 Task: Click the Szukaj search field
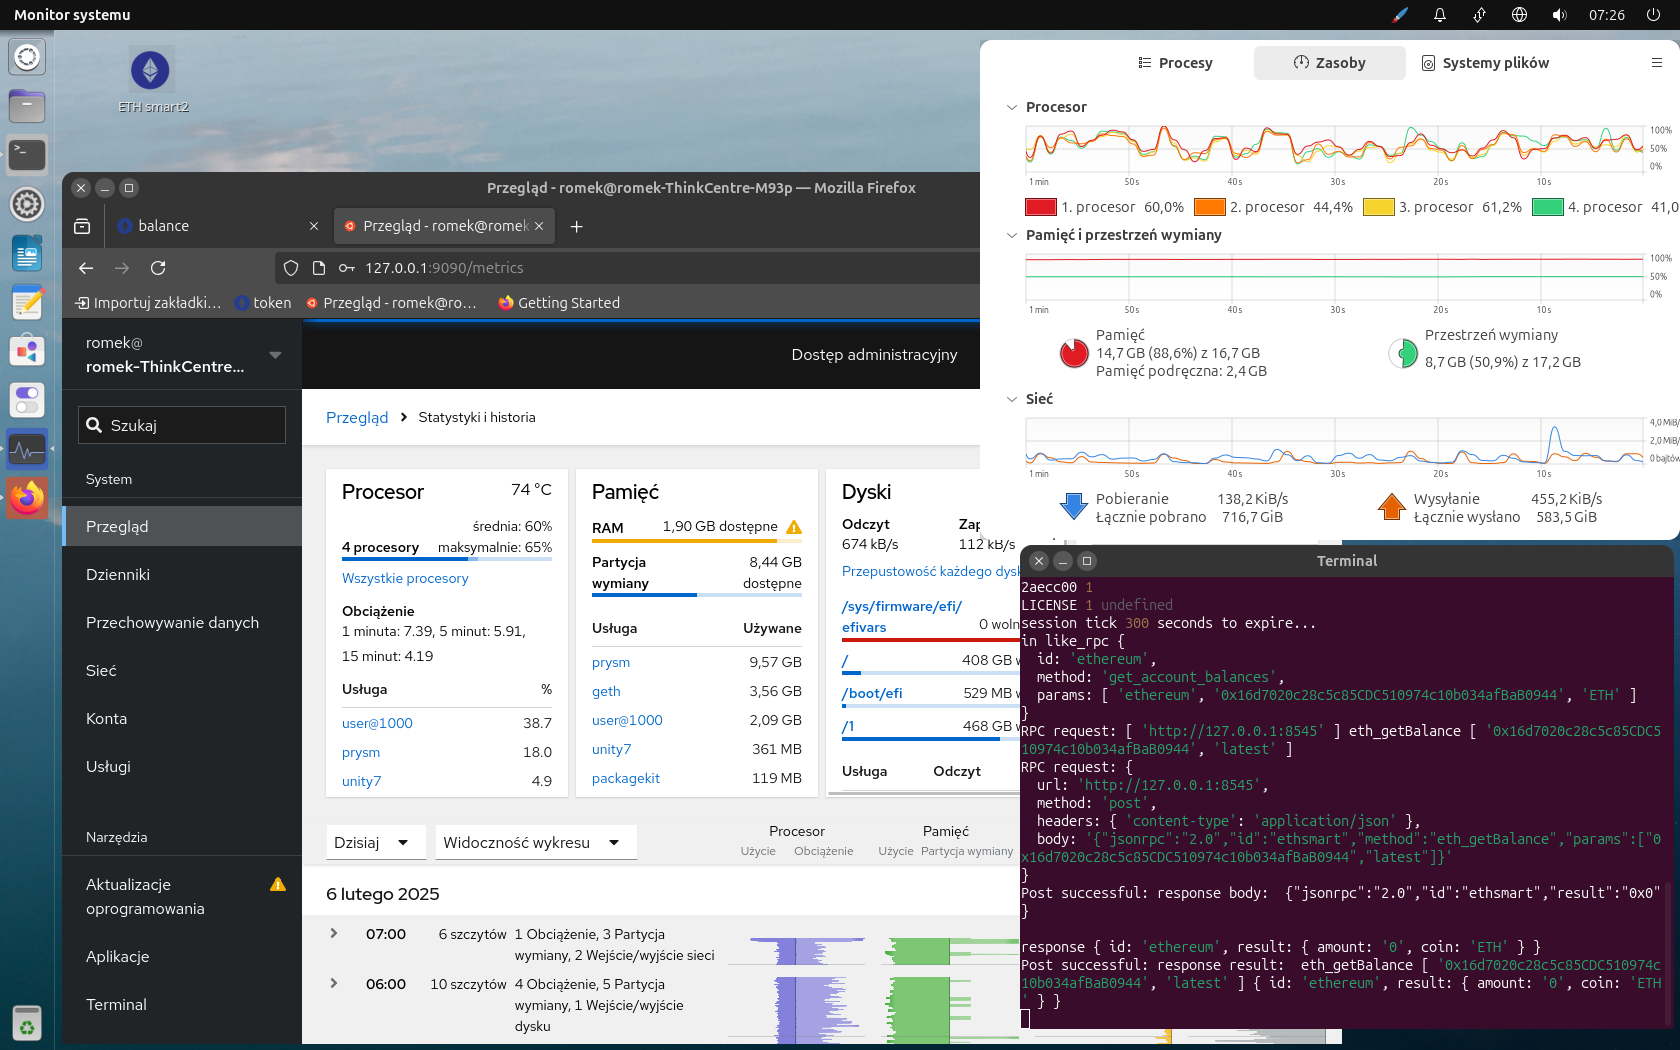[x=182, y=425]
